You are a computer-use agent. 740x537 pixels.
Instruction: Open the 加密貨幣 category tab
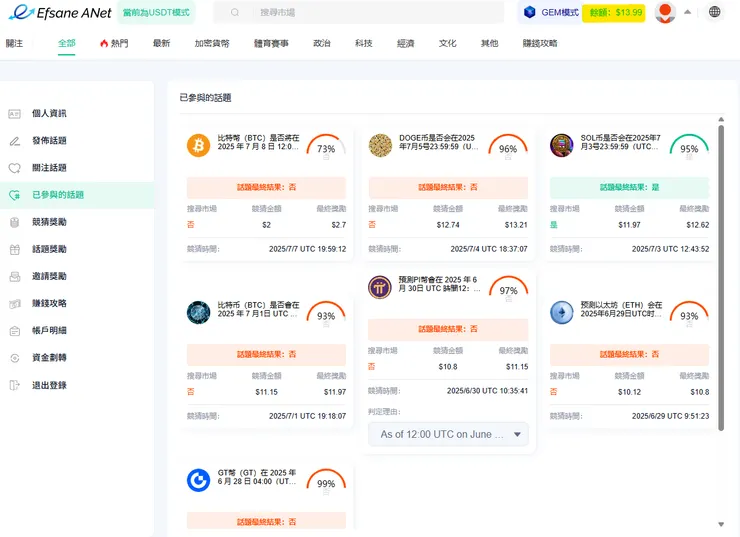coord(212,43)
